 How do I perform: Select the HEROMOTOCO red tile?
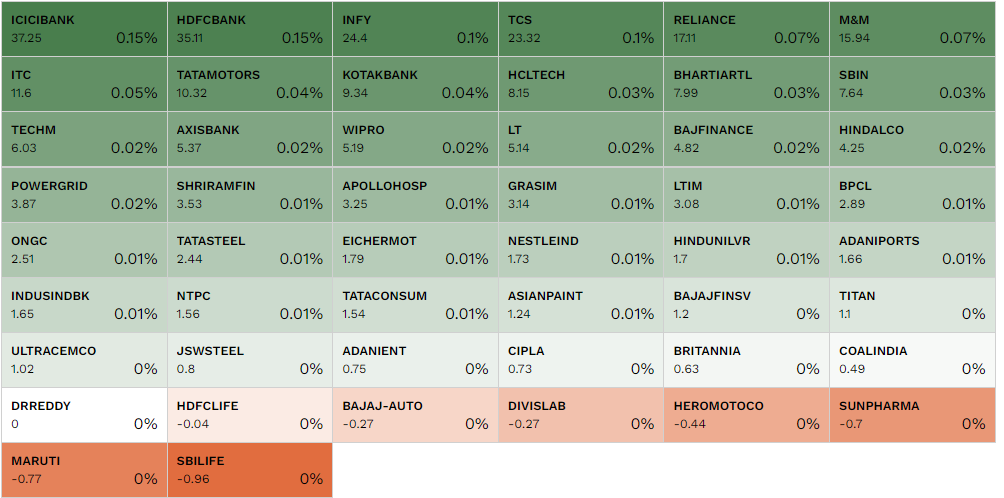tap(746, 415)
